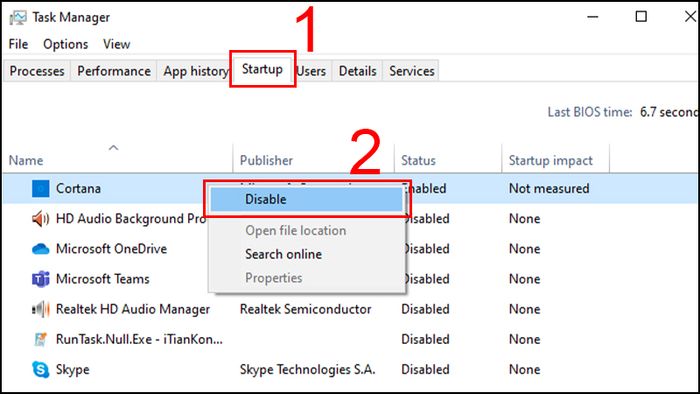Click the Task Manager title bar icon
The image size is (700, 394).
tap(18, 17)
